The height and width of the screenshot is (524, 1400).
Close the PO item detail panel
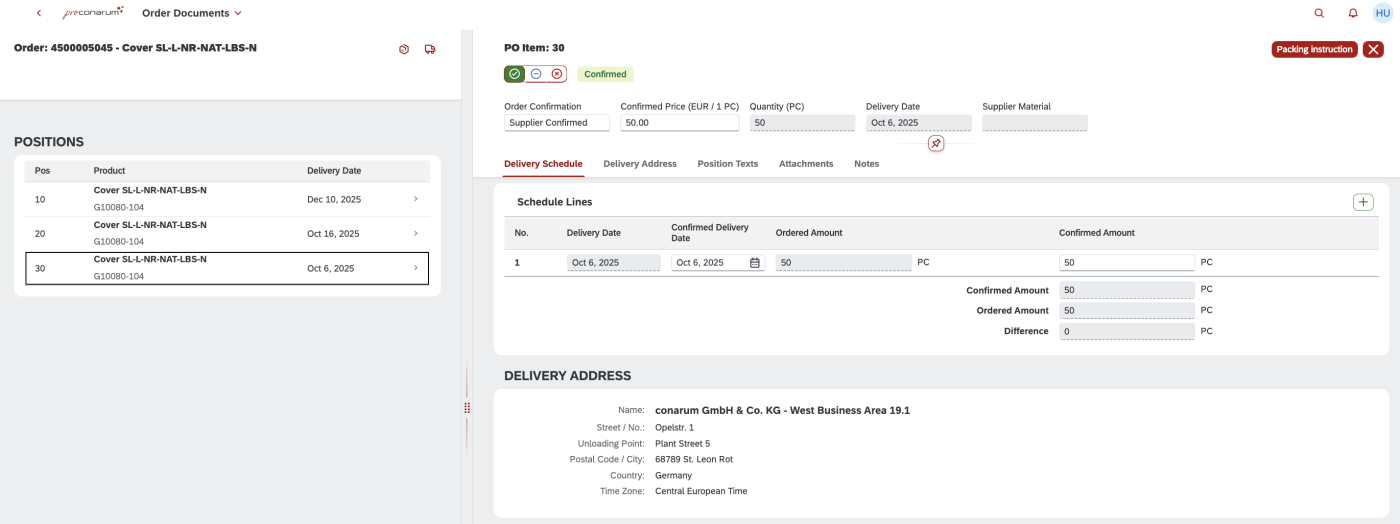coord(1373,49)
